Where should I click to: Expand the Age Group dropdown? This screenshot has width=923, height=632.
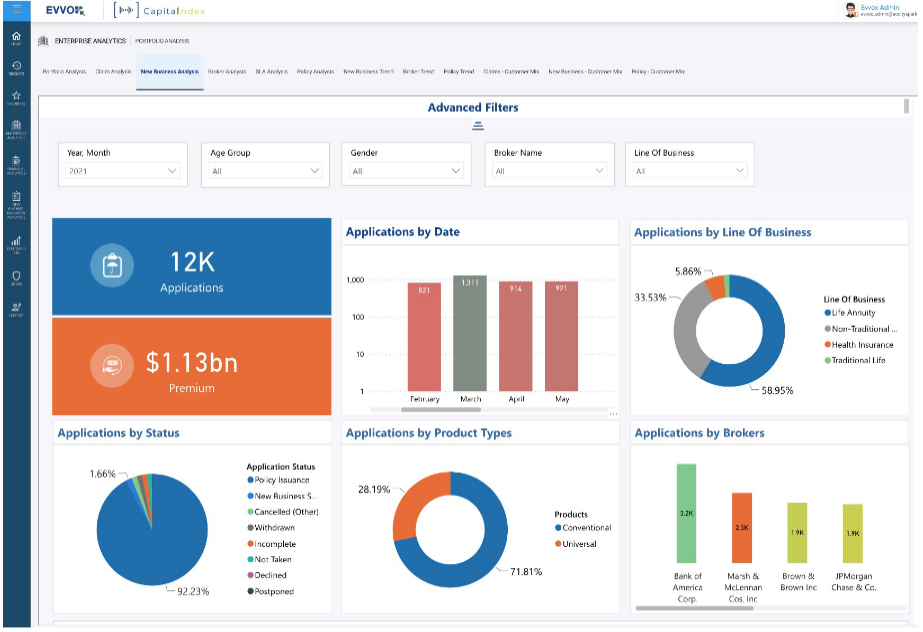(x=265, y=171)
